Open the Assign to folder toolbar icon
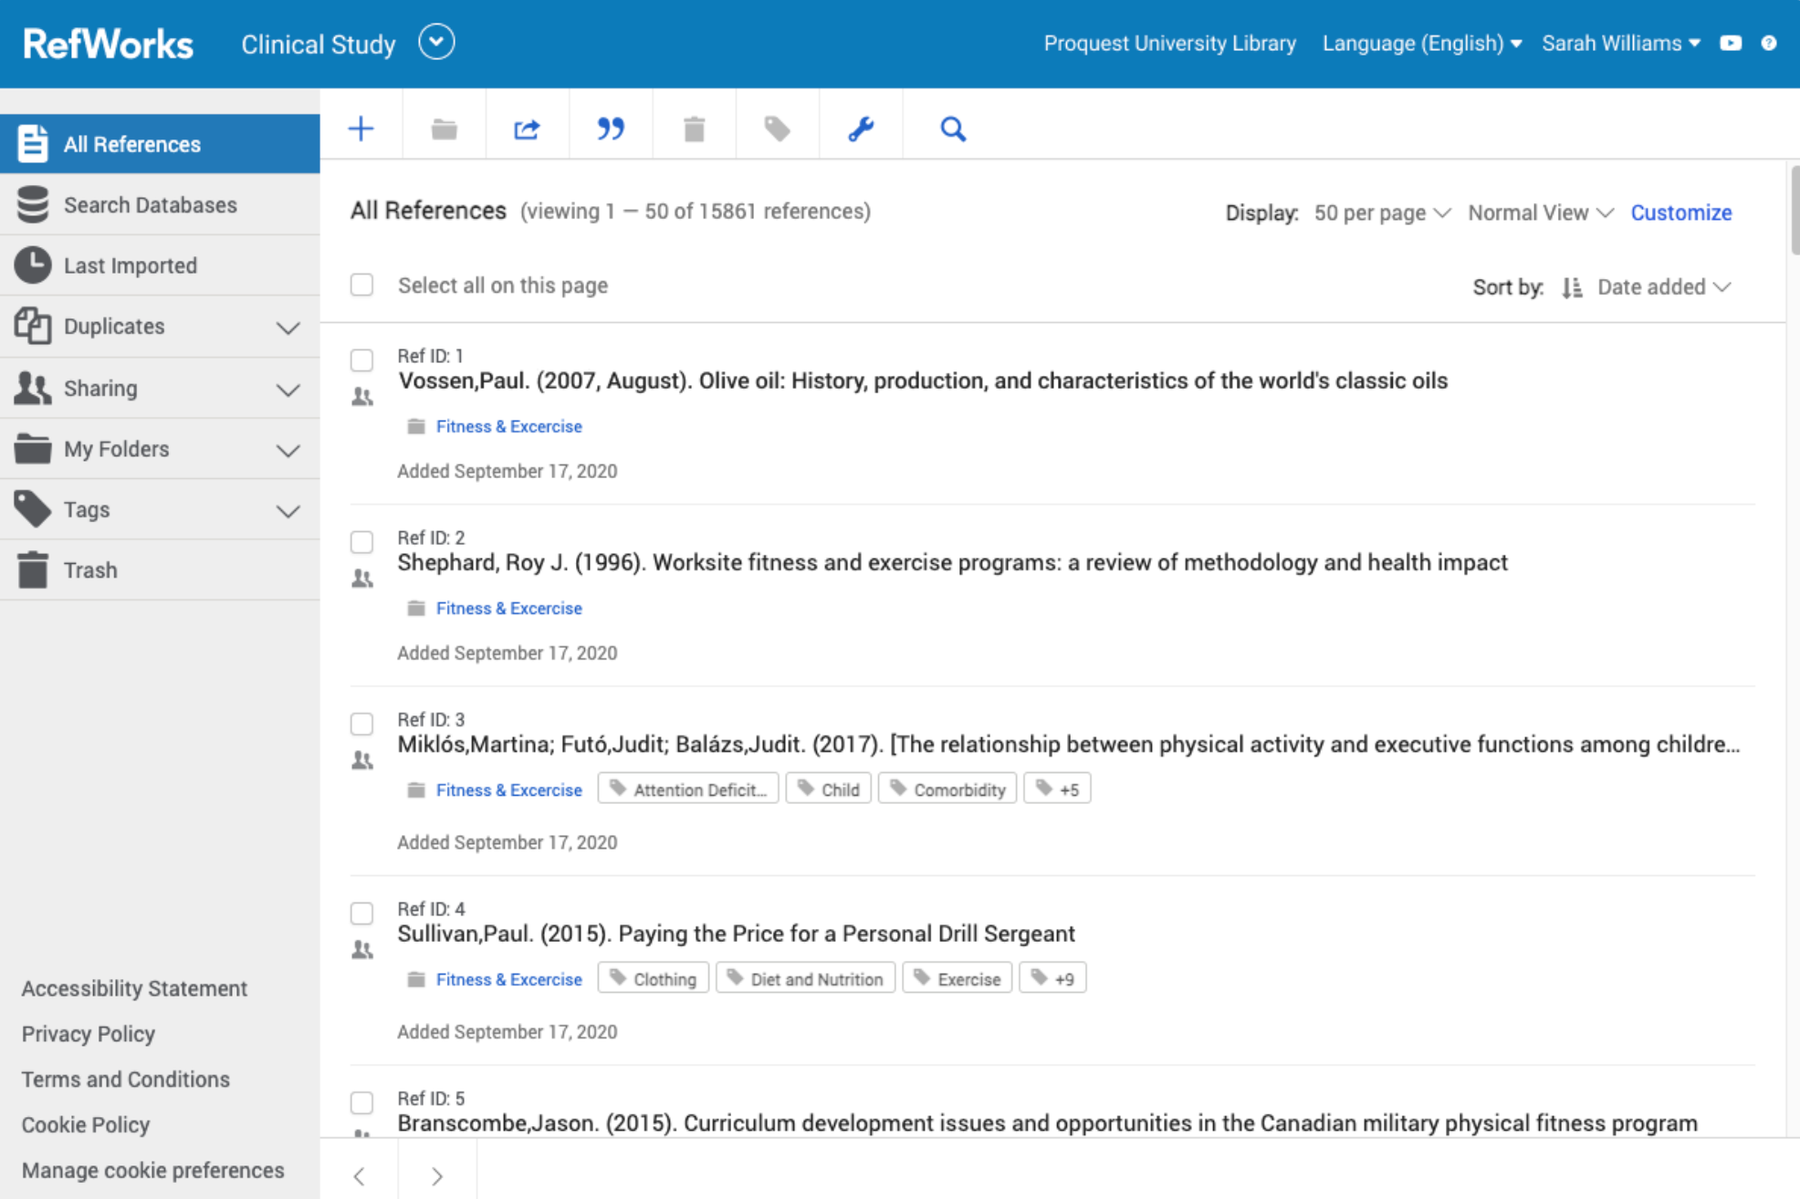Viewport: 1800px width, 1199px height. pos(444,129)
